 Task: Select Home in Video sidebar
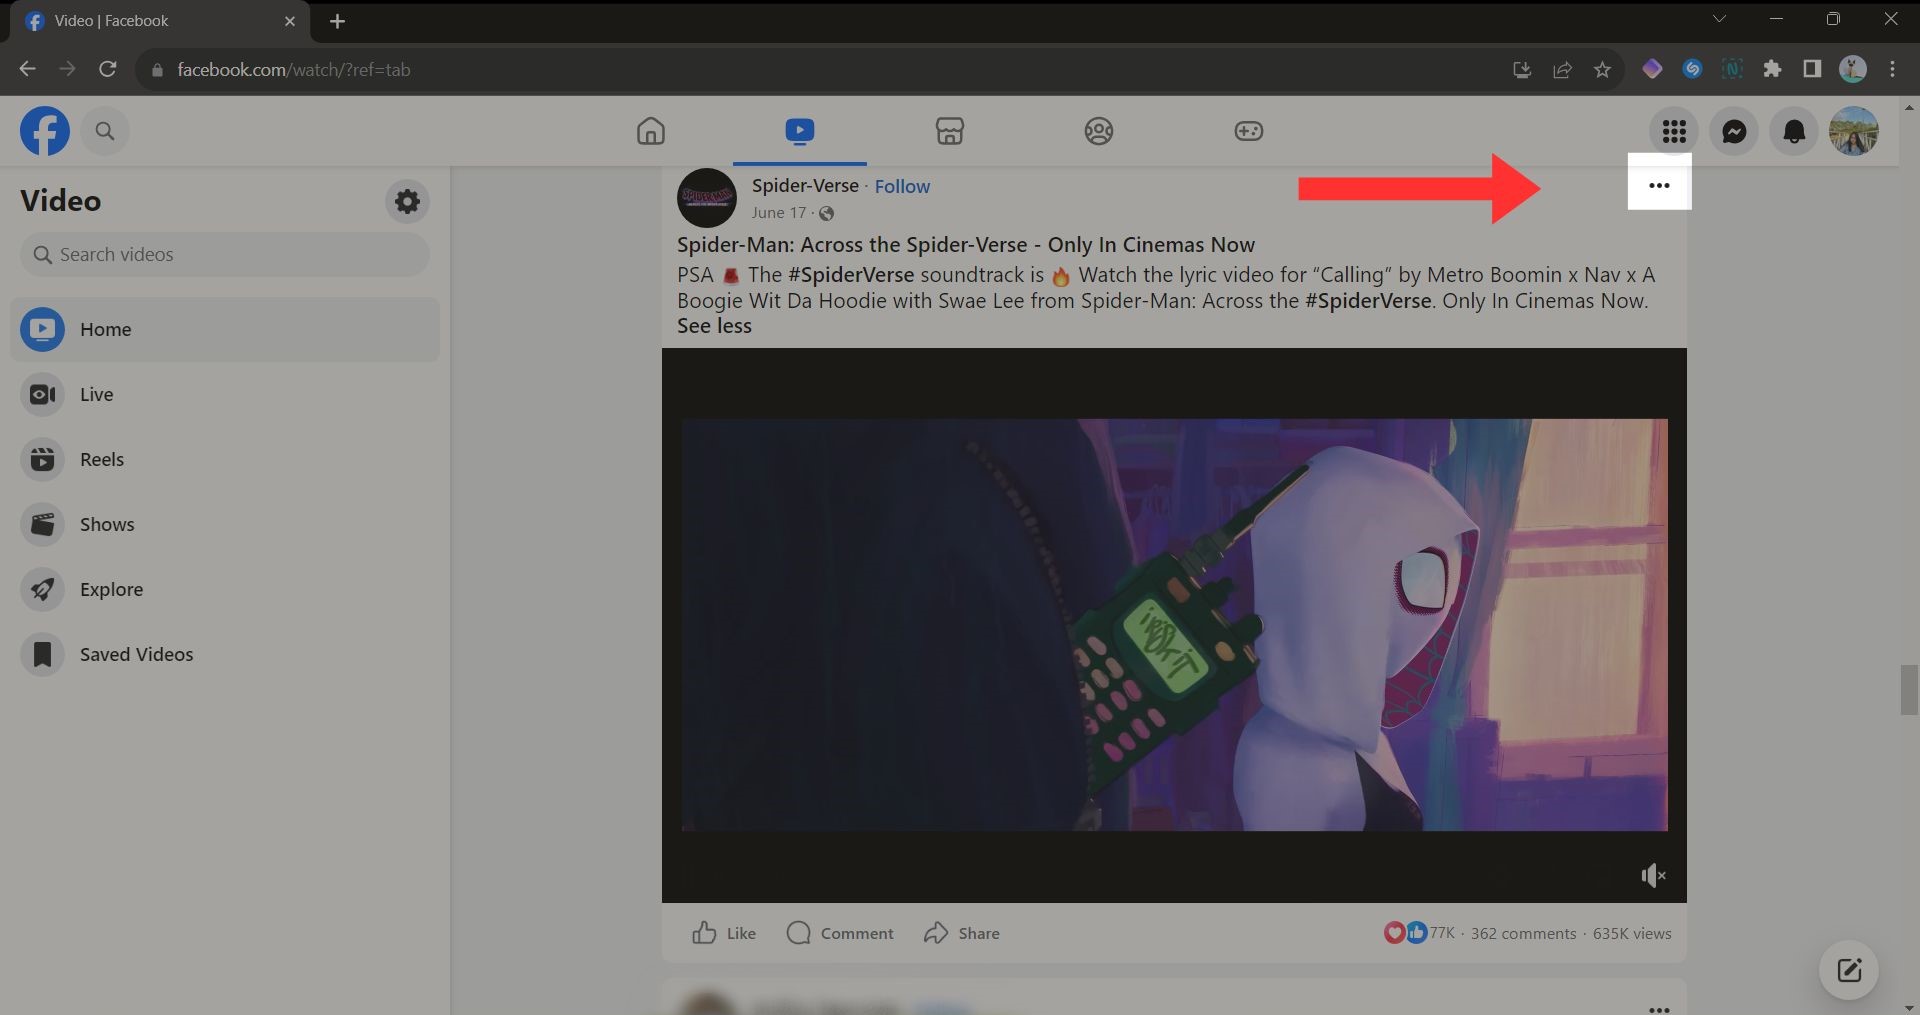coord(225,329)
